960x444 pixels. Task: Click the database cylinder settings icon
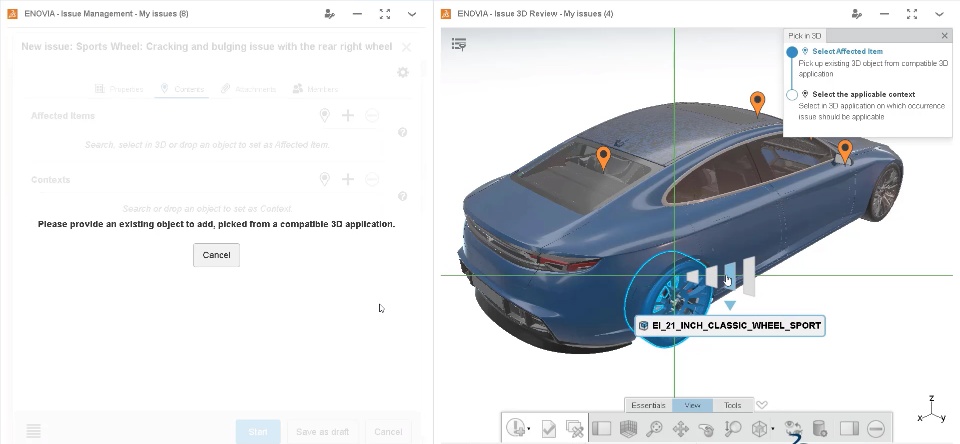point(820,428)
